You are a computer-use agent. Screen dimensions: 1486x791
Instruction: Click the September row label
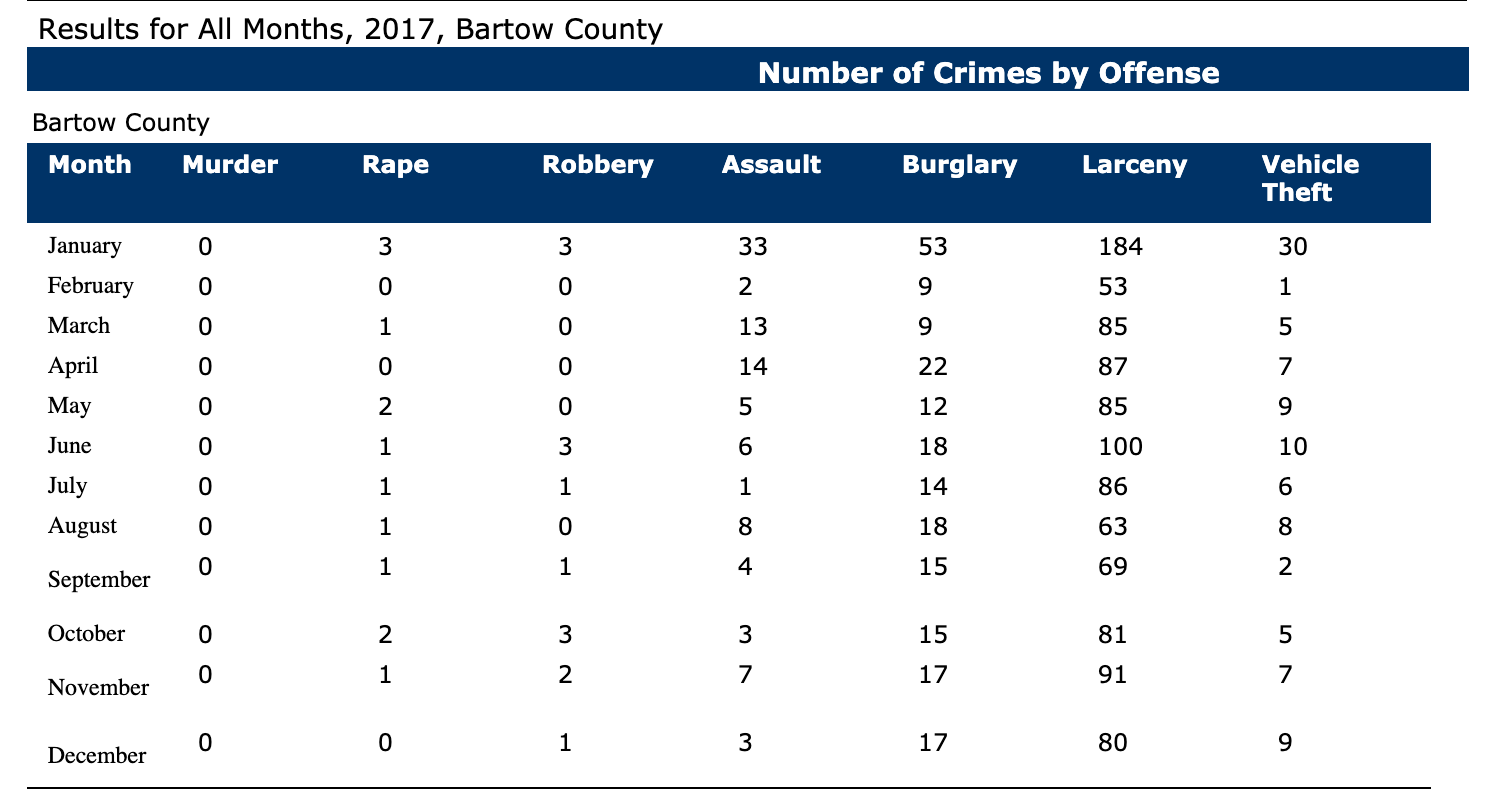[x=99, y=580]
